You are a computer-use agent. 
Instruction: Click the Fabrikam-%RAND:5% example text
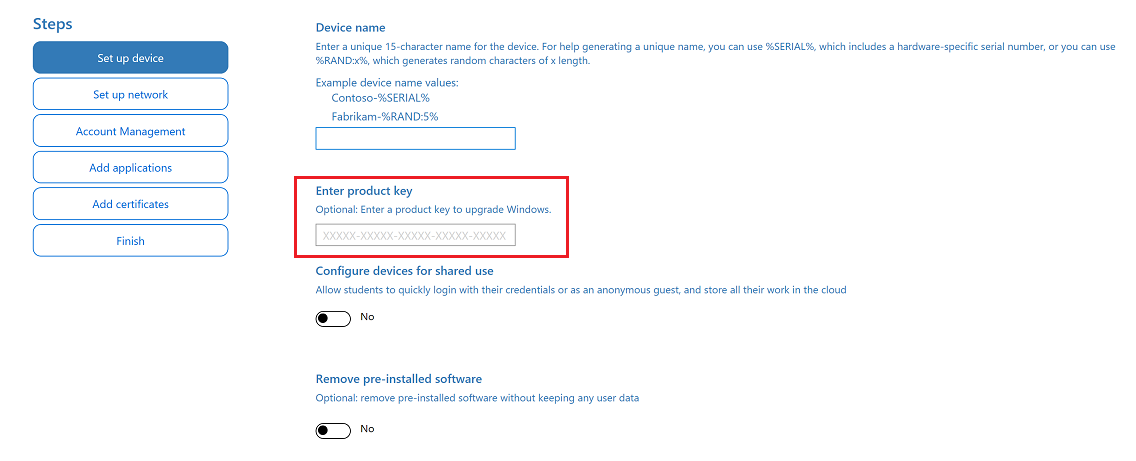[384, 116]
